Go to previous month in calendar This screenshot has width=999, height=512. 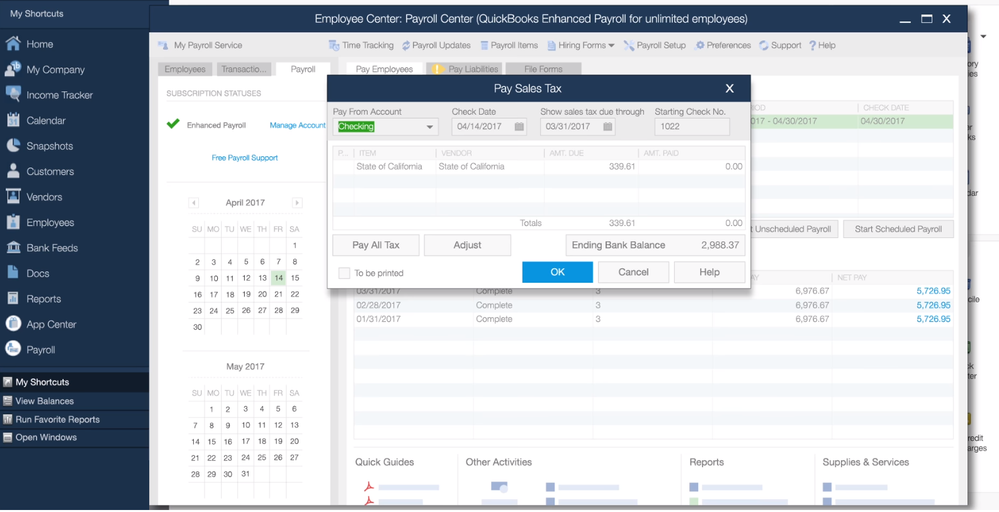click(x=194, y=203)
